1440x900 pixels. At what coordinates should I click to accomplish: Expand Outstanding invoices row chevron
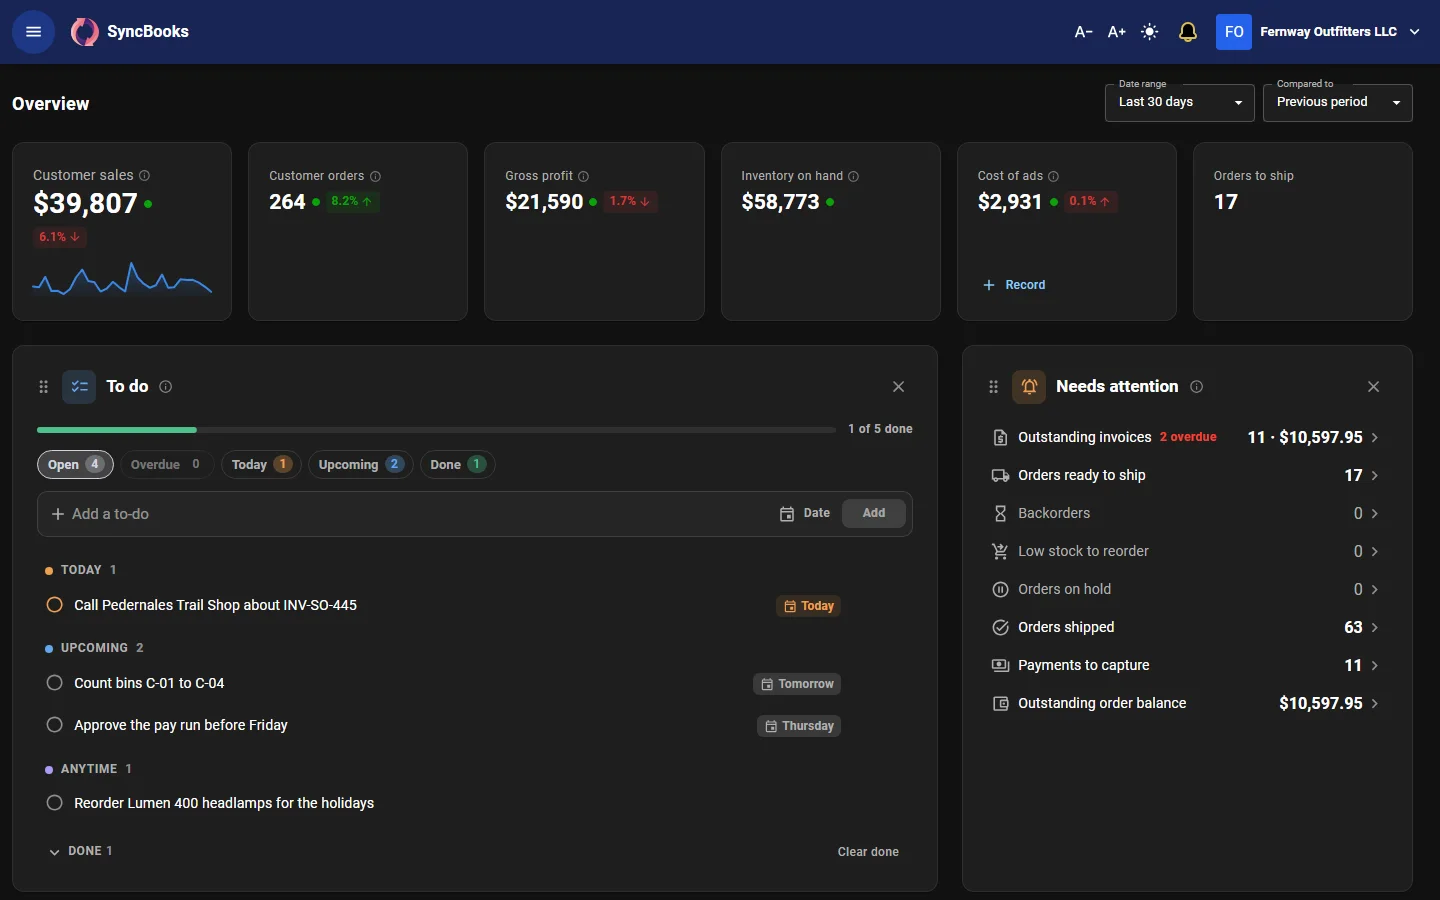pyautogui.click(x=1375, y=438)
